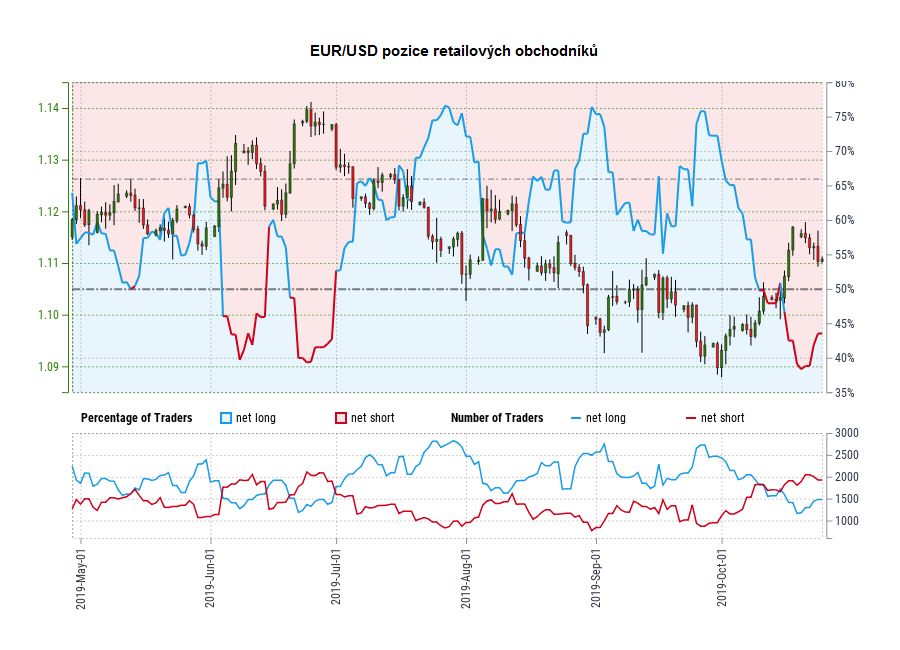Click the 1.13 price axis label
Viewport: 900px width, 650px height.
pyautogui.click(x=49, y=160)
